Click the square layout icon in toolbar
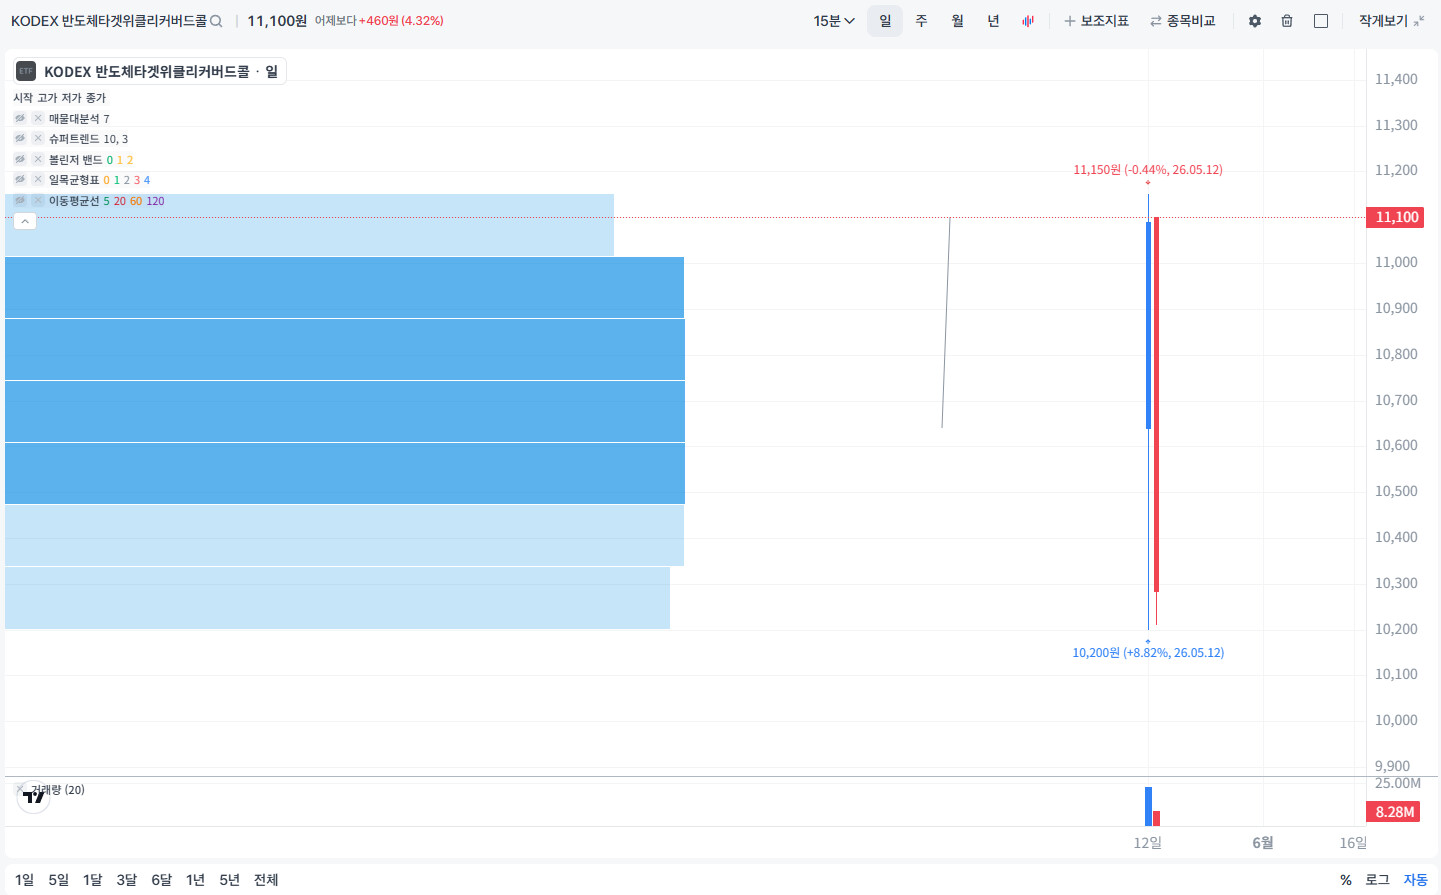 click(1321, 21)
